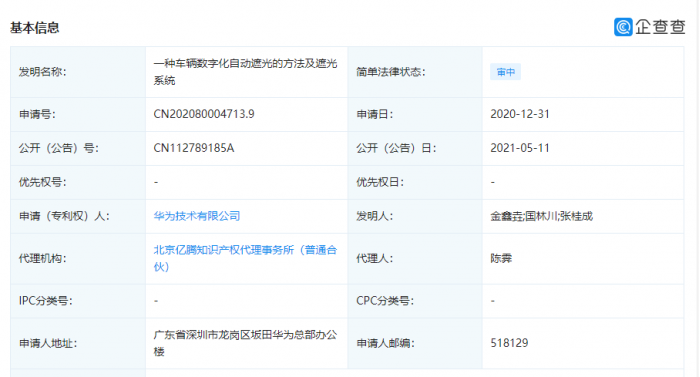This screenshot has height=377, width=700.
Task: Click the 简单法律状态 label cell
Action: point(415,72)
